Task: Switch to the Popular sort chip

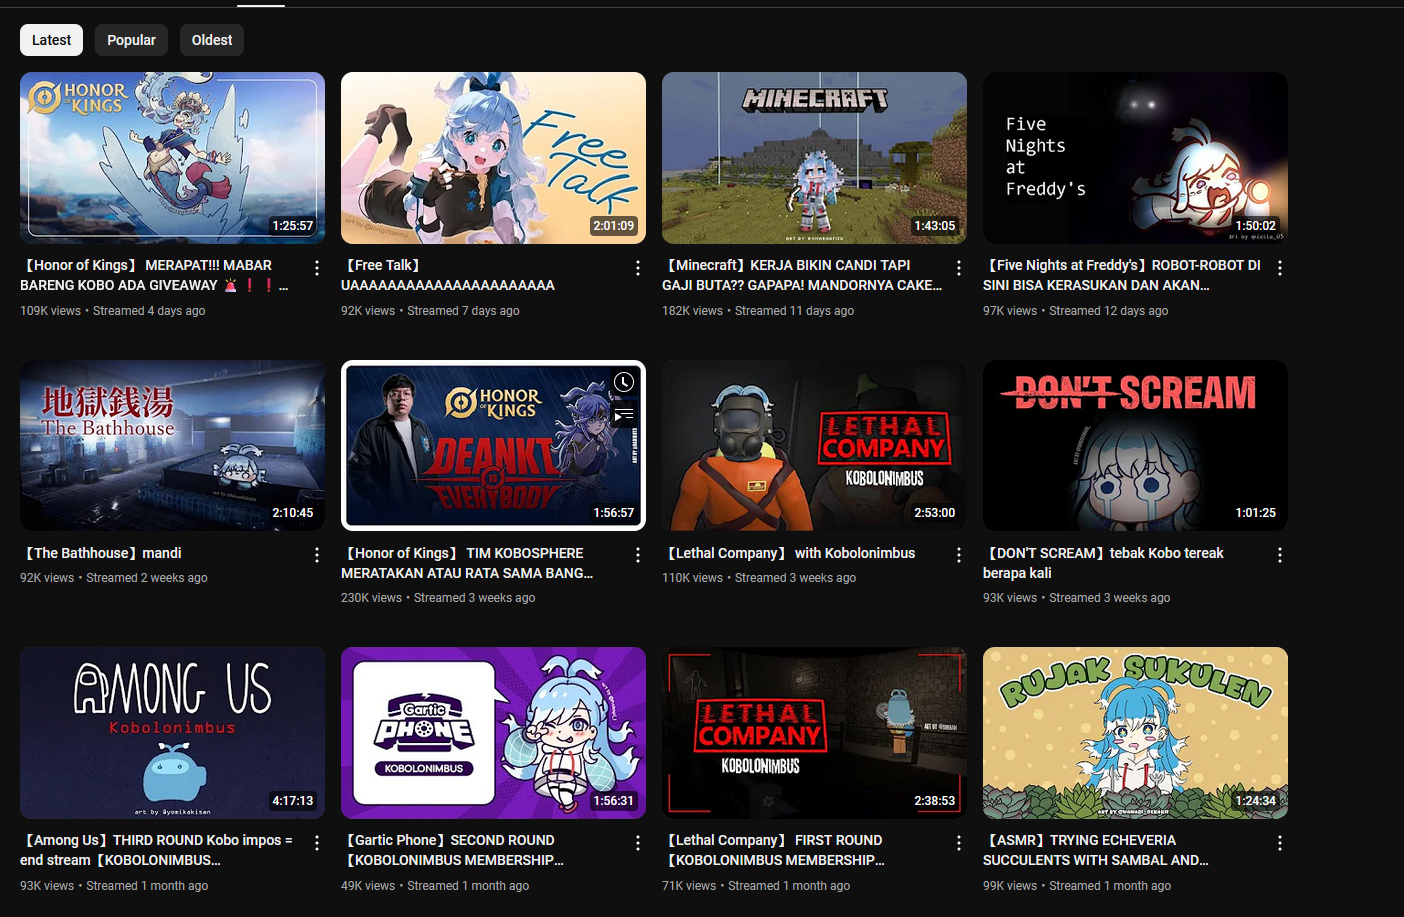Action: 131,40
